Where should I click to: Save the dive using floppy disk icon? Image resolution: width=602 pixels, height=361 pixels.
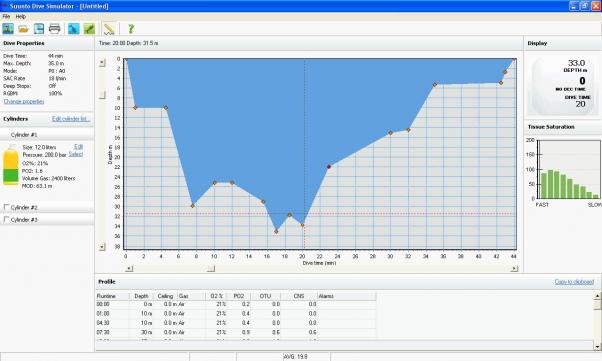39,29
